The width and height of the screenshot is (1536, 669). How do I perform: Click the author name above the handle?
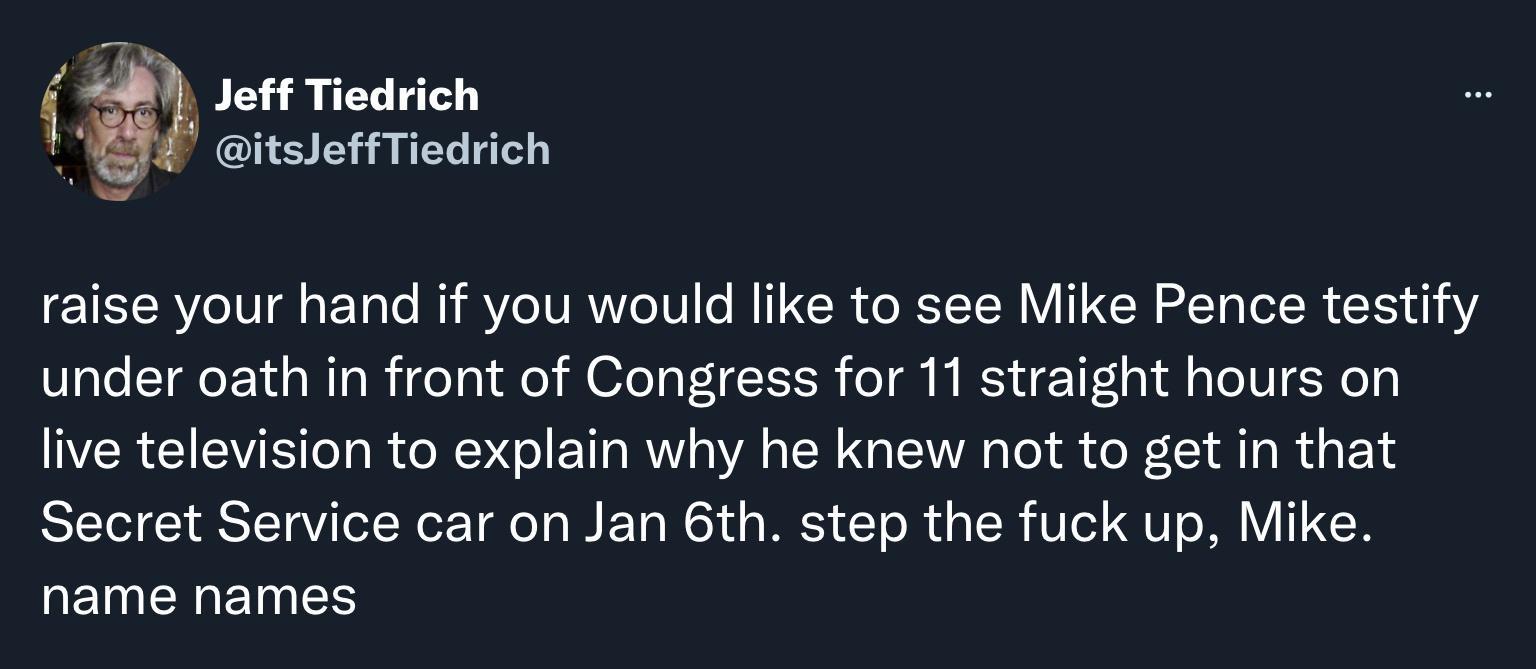click(x=346, y=95)
